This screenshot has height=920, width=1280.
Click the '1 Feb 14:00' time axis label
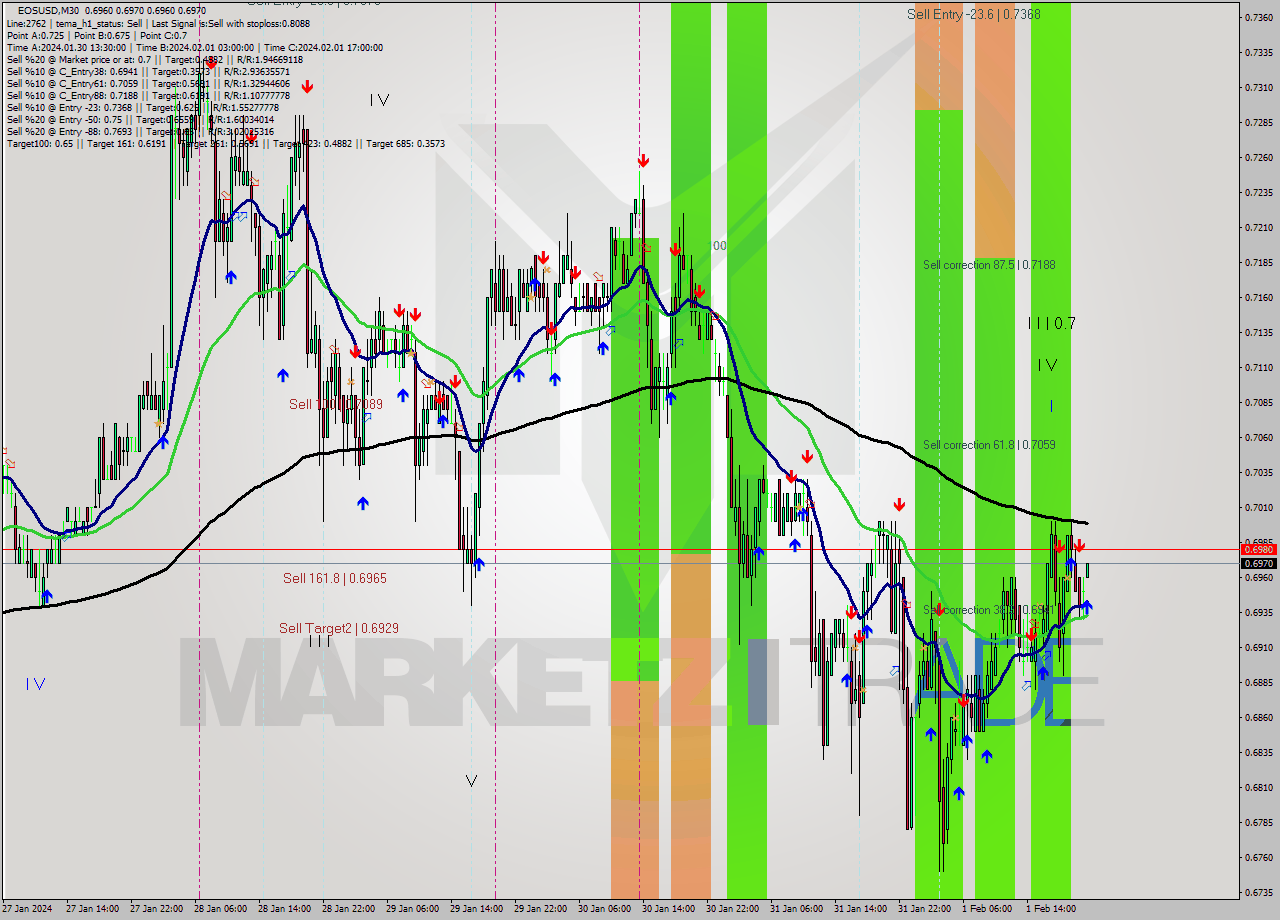click(1050, 909)
